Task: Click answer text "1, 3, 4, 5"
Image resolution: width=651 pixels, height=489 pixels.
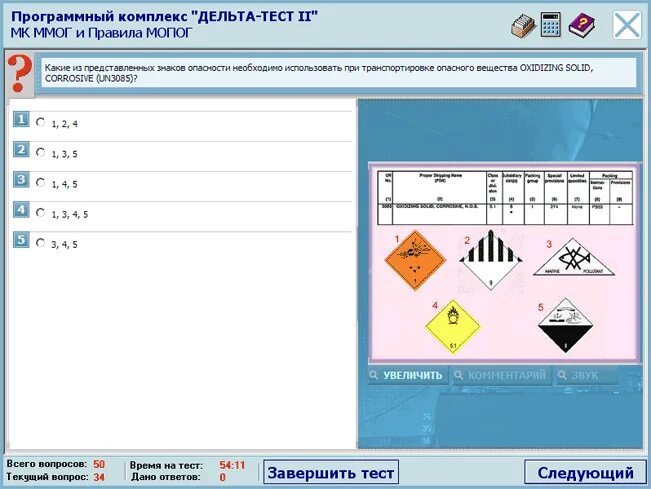Action: tap(70, 214)
